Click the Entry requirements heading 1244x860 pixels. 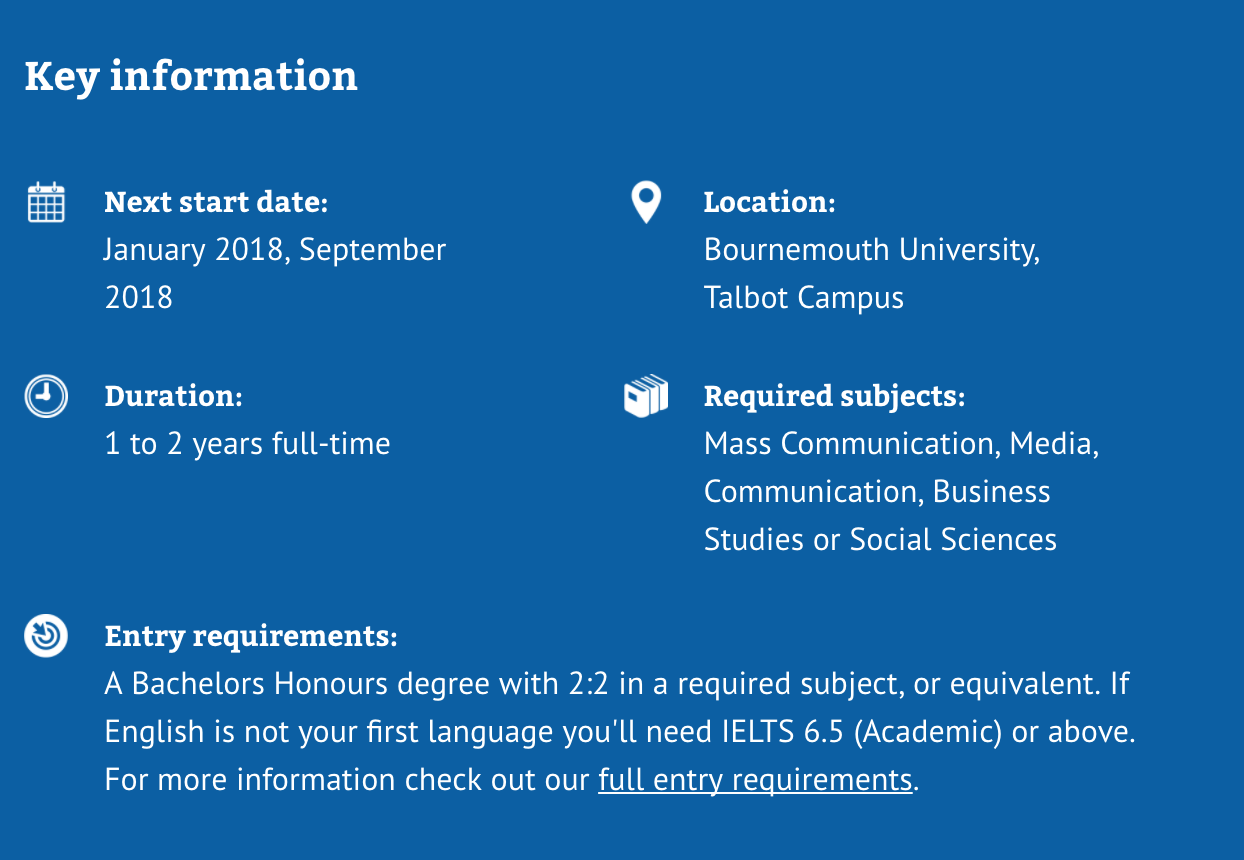251,636
